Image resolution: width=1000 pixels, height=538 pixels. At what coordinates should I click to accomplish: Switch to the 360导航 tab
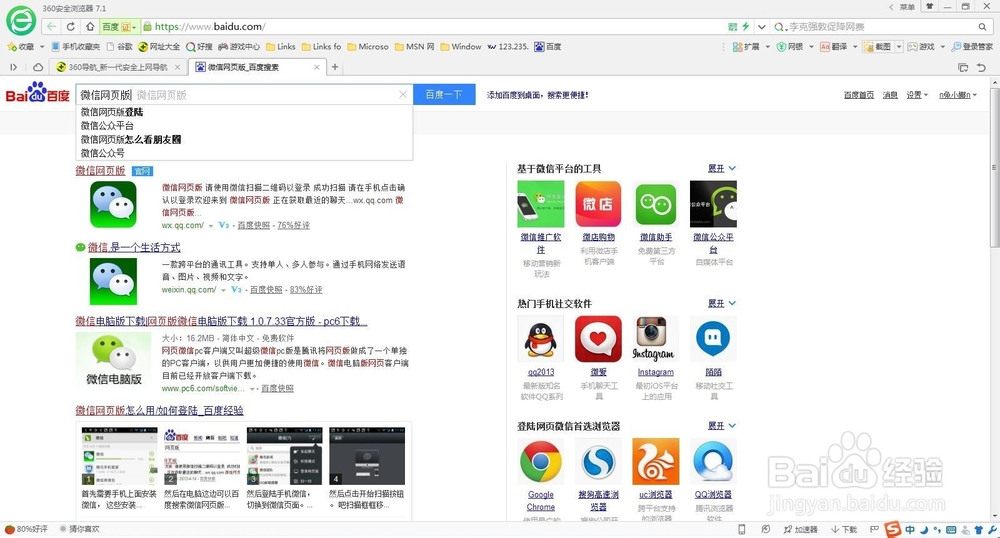(117, 67)
